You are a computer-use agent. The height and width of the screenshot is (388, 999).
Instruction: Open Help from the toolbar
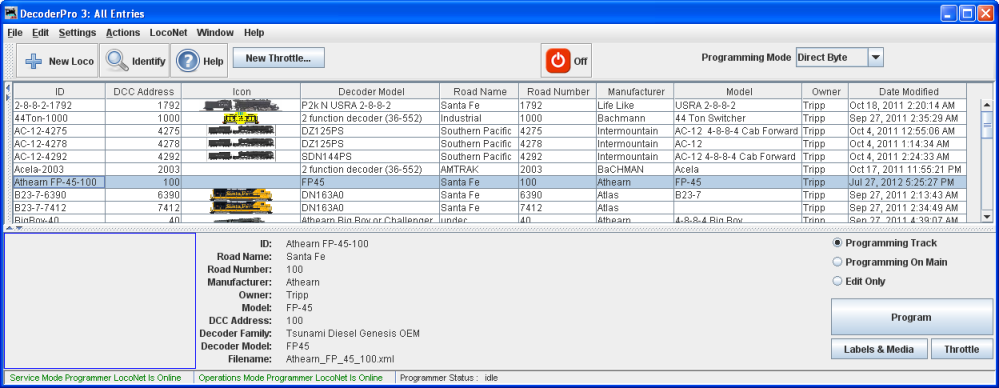199,61
